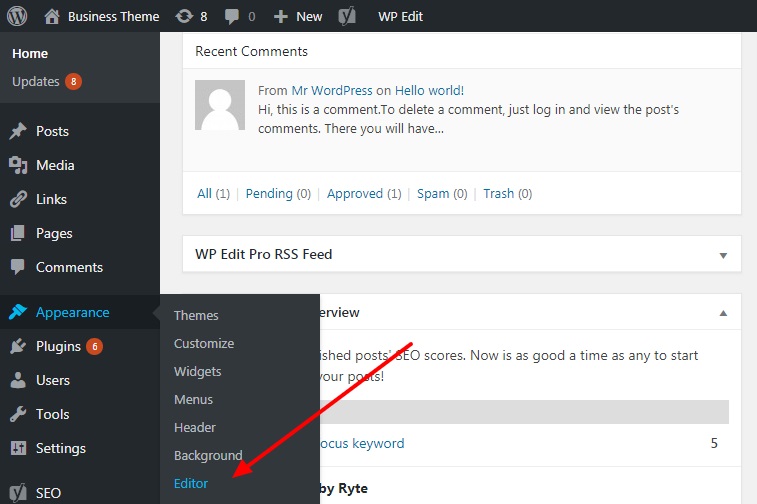The height and width of the screenshot is (504, 757).
Task: Click the commenter avatar thumbnail
Action: [220, 105]
